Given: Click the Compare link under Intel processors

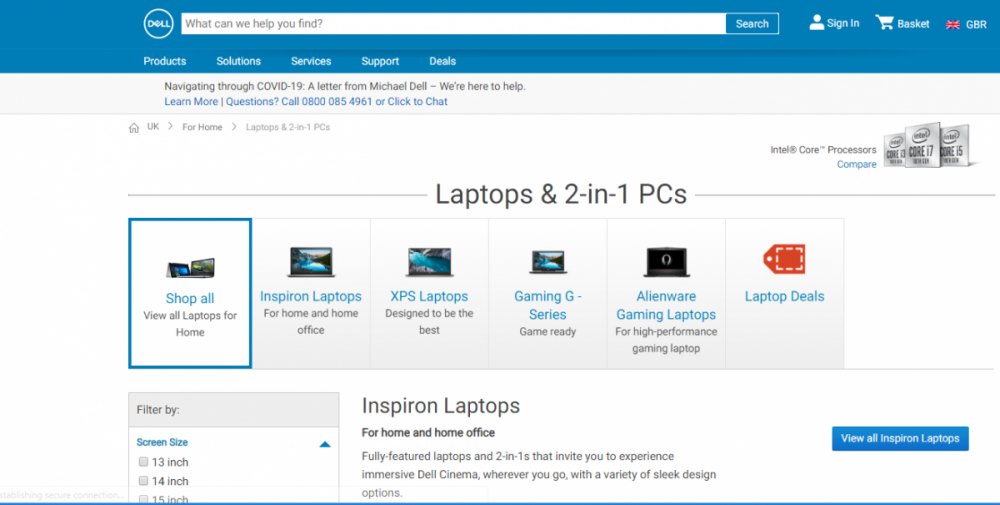Looking at the screenshot, I should pyautogui.click(x=857, y=165).
